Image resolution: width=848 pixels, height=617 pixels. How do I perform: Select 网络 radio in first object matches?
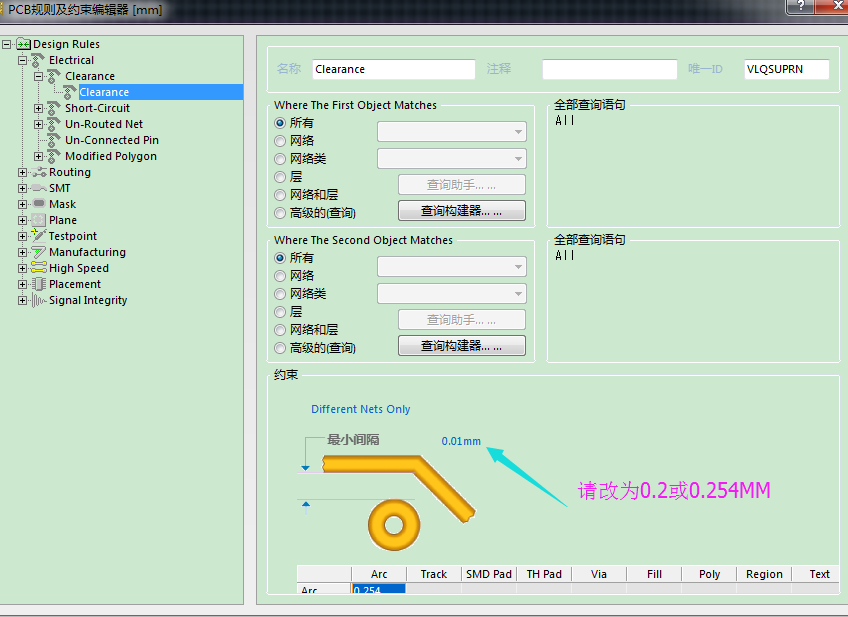pyautogui.click(x=280, y=141)
